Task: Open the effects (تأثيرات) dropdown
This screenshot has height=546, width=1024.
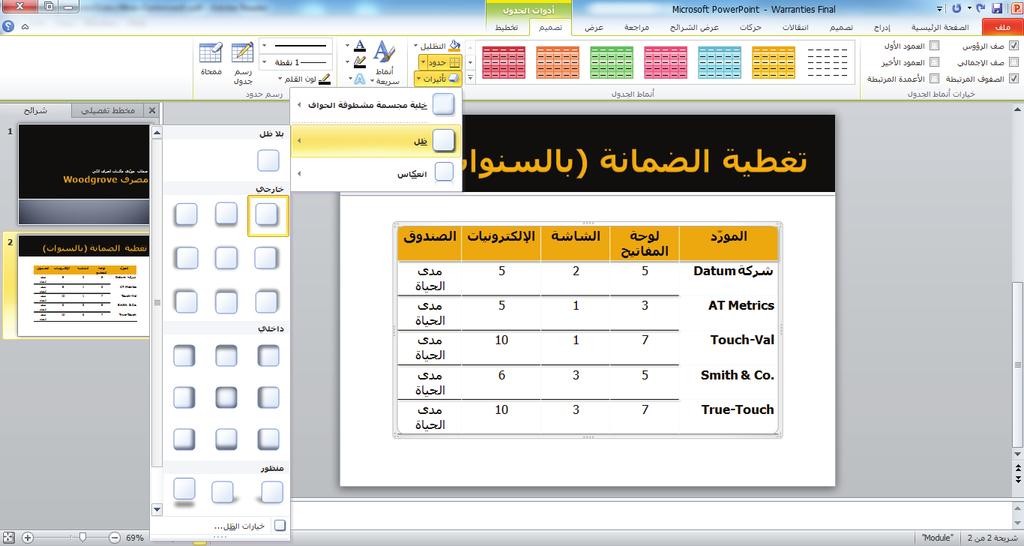Action: coord(438,78)
